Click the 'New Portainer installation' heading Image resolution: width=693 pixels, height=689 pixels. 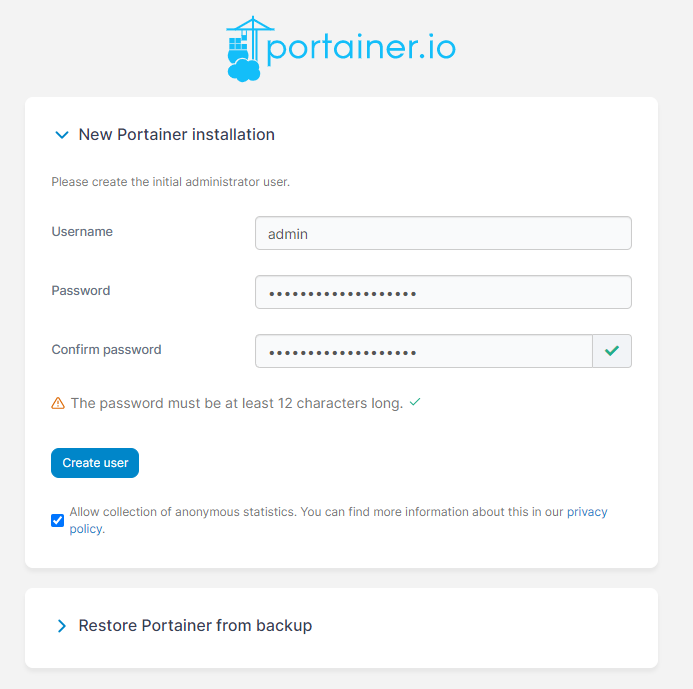tap(176, 135)
